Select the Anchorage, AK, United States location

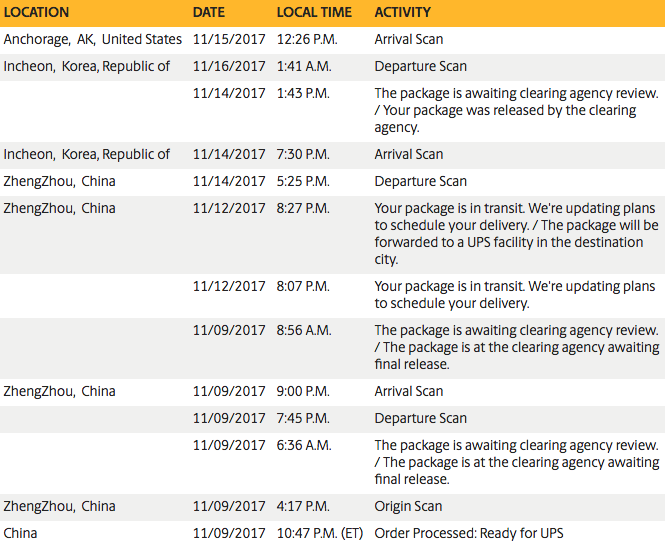pos(93,40)
